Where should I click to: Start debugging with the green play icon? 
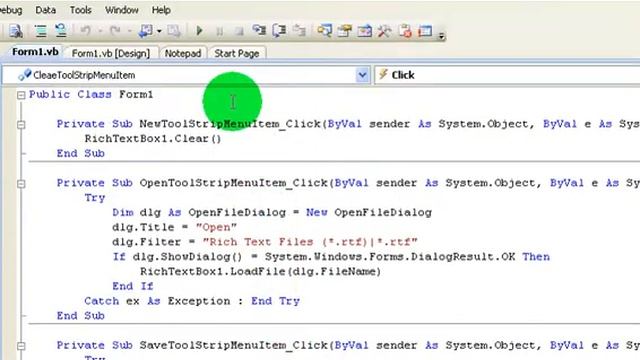click(200, 31)
